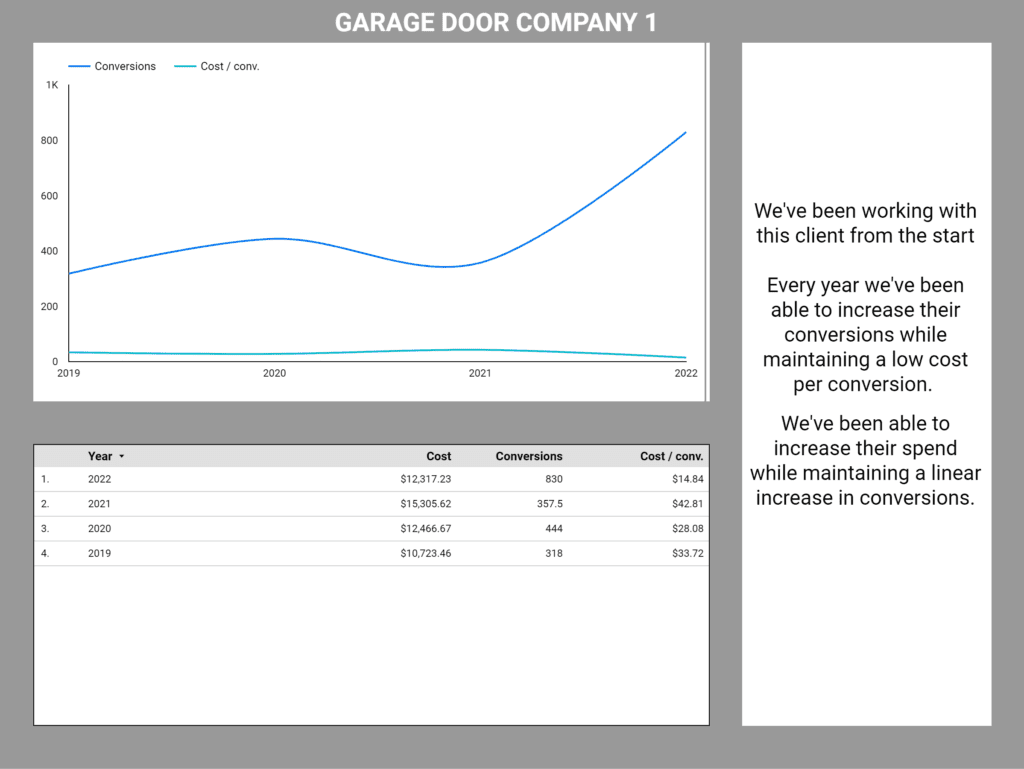
Task: Select the Cost column header
Action: (438, 456)
